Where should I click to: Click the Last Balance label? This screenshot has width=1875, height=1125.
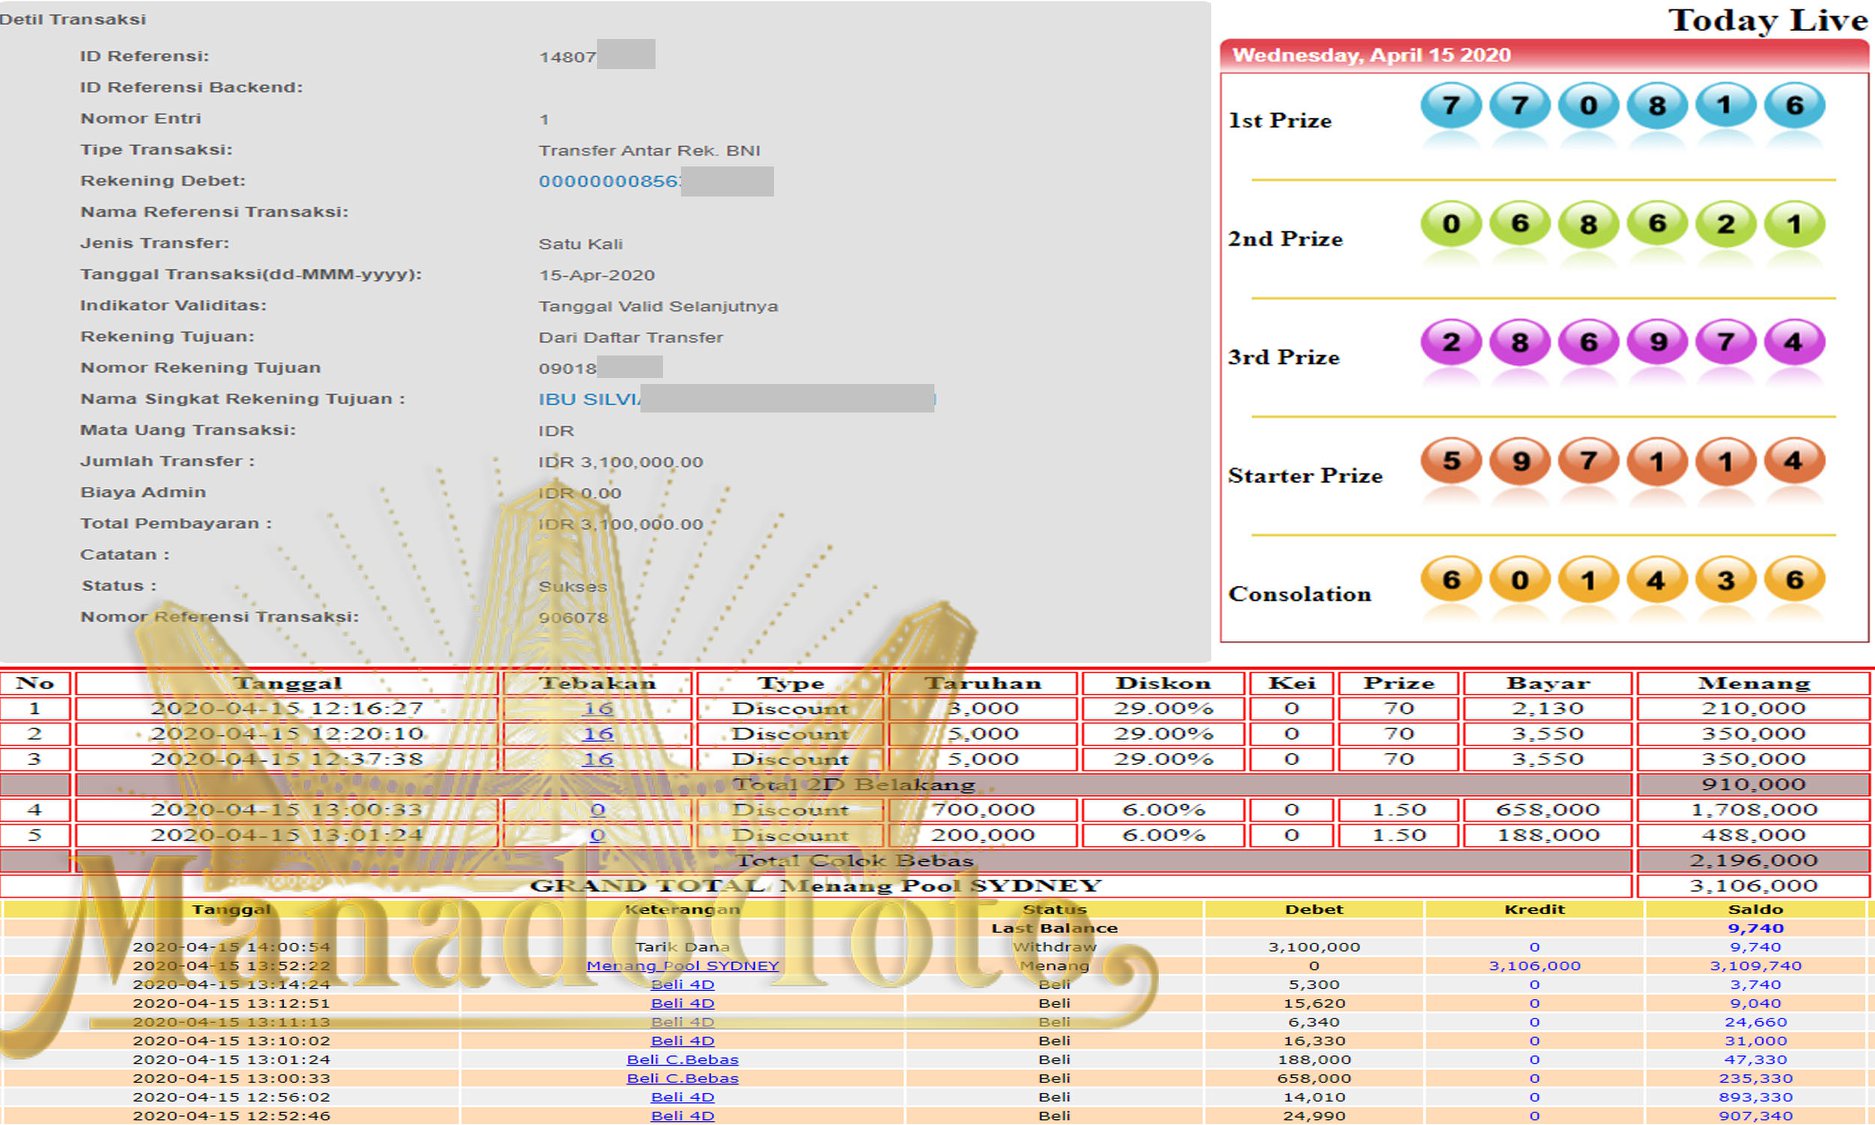(1054, 928)
